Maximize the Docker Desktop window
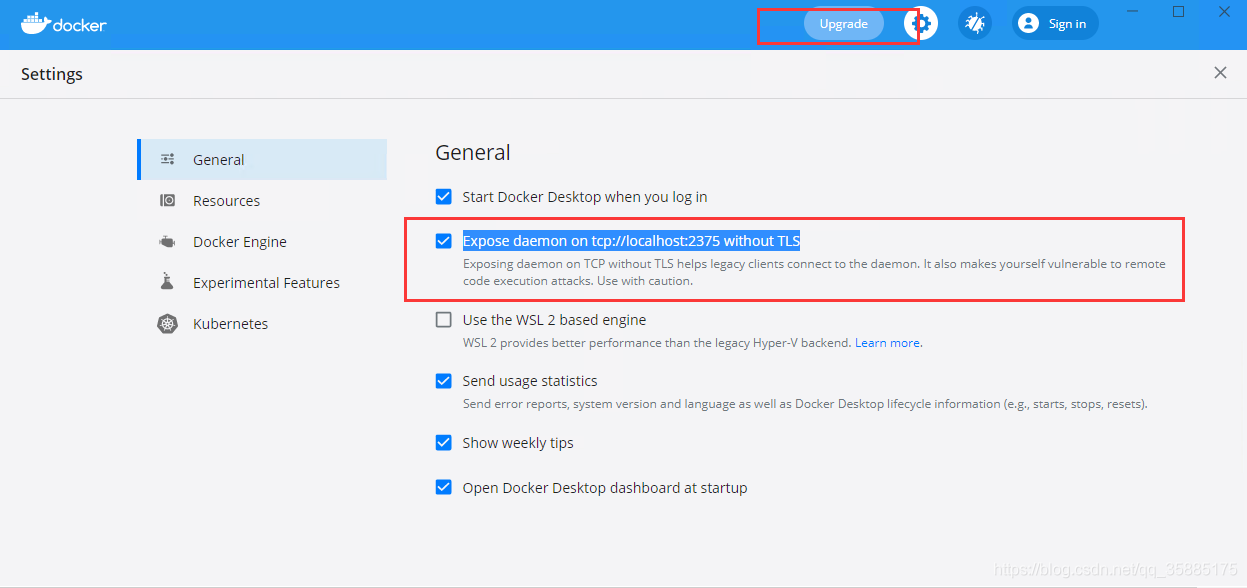1247x588 pixels. [1179, 12]
